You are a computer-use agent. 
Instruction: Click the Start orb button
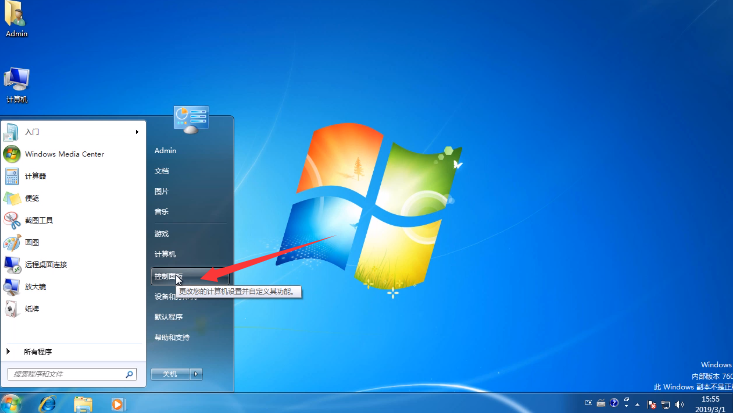(x=11, y=403)
